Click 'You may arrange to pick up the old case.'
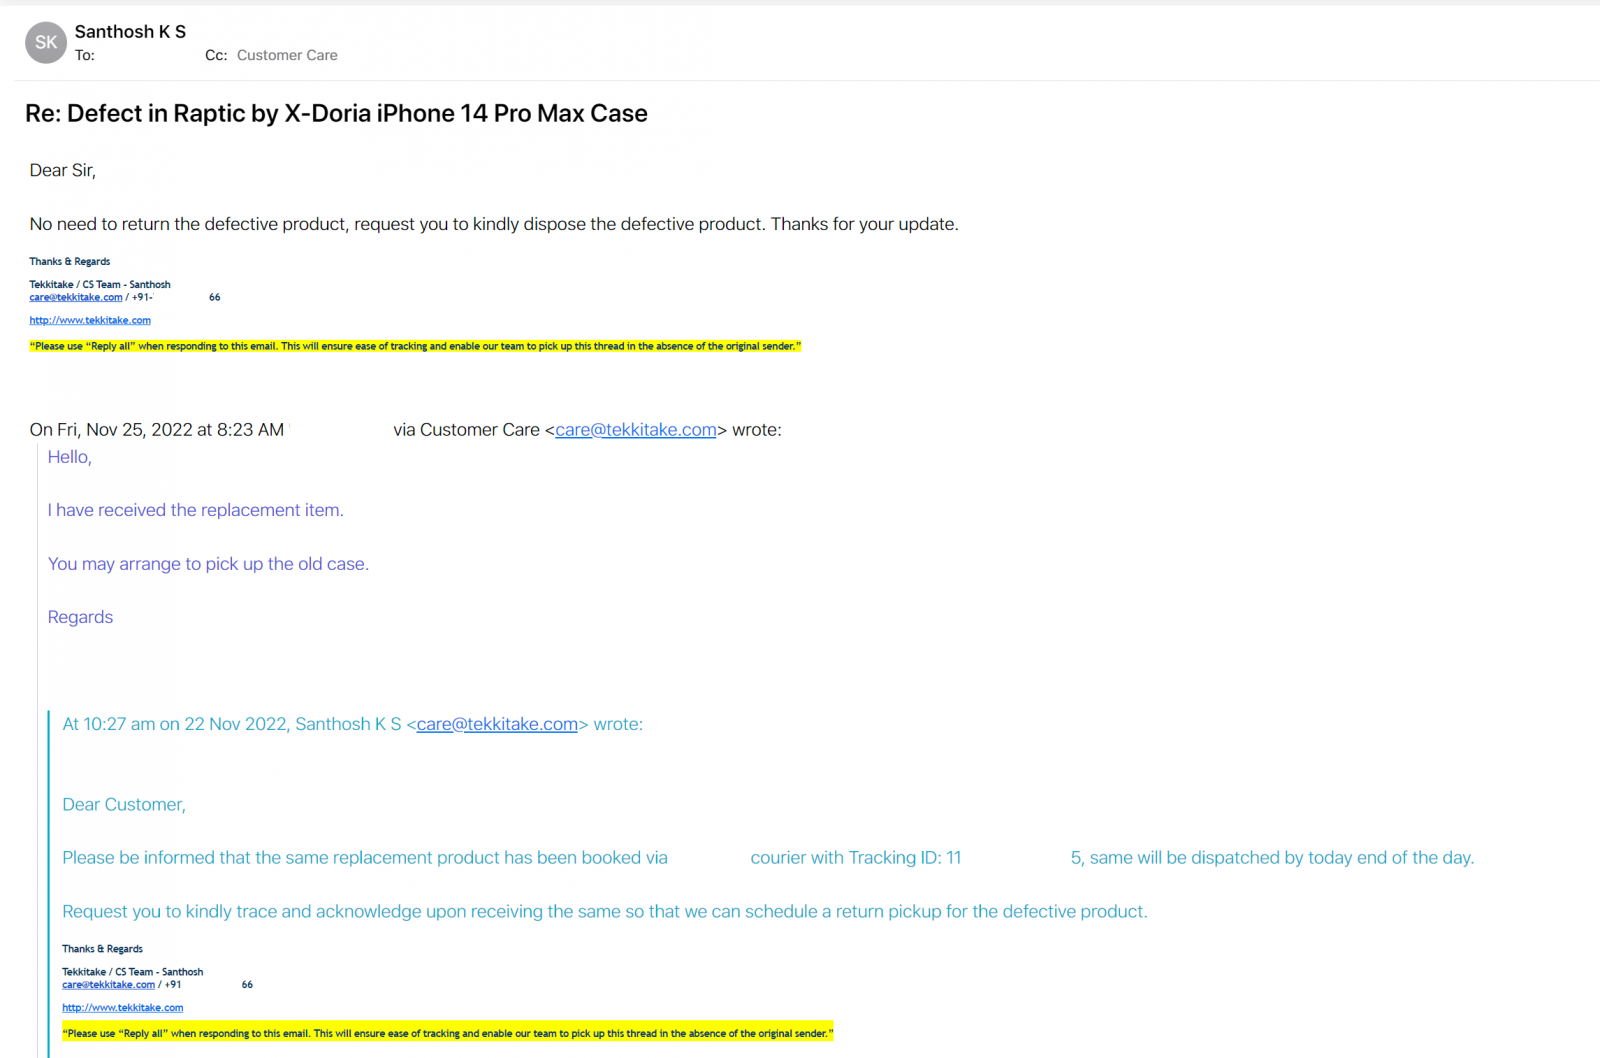1600x1058 pixels. pos(208,564)
